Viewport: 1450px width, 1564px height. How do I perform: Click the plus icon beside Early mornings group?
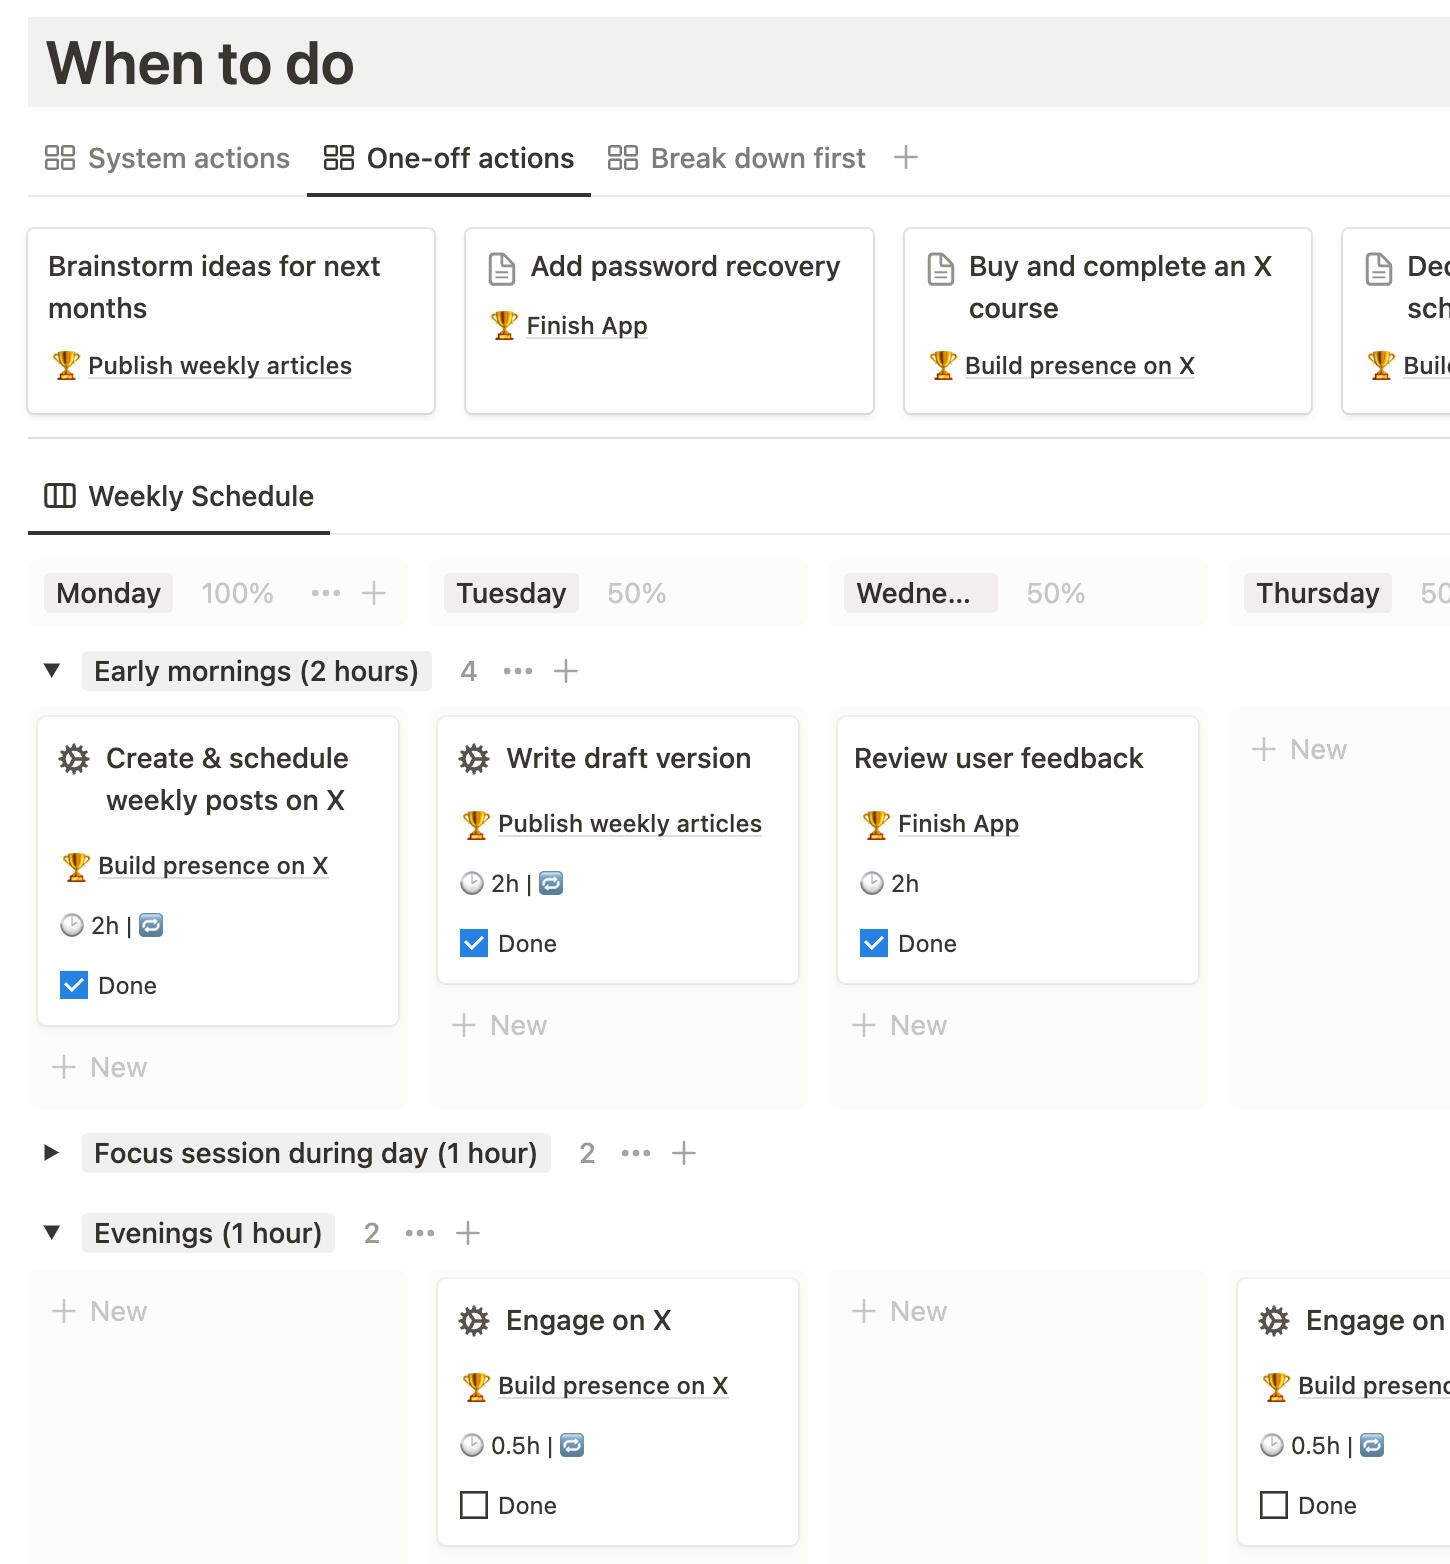point(566,671)
